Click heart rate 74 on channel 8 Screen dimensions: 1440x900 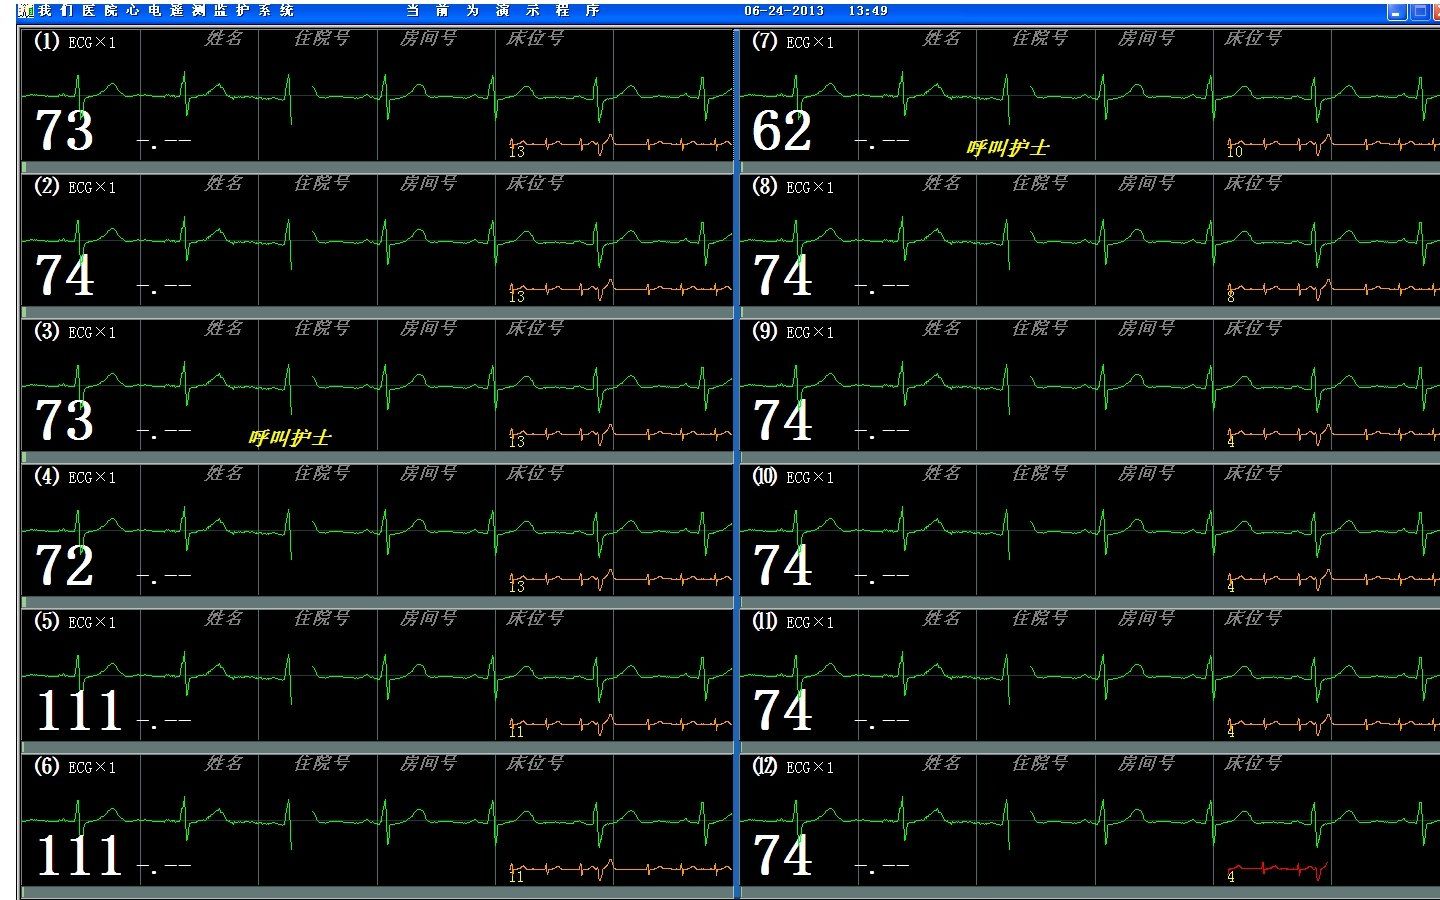(782, 275)
